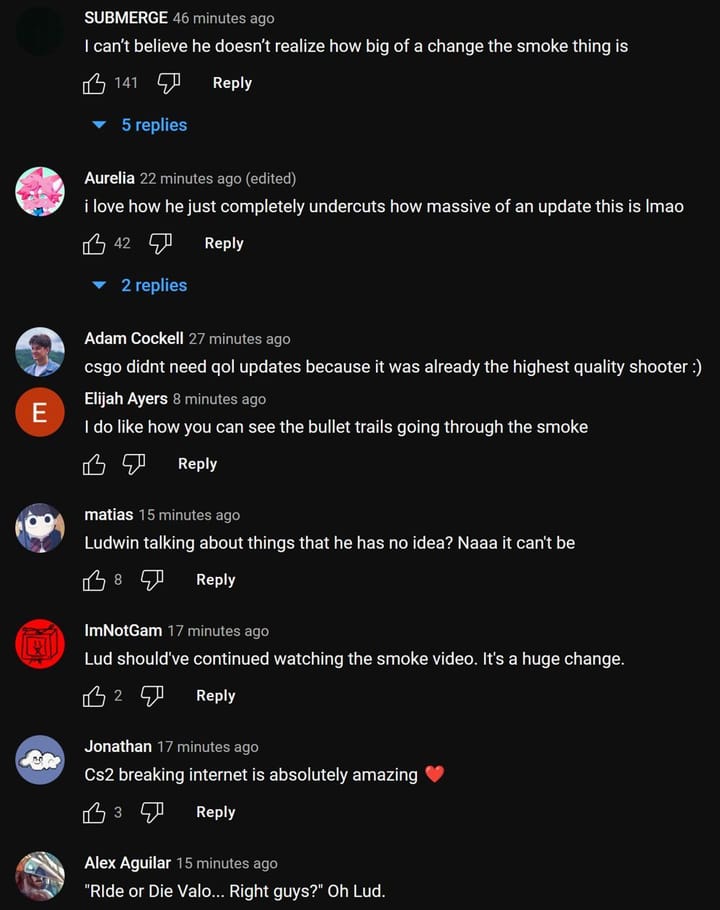Reply to SUBMERGE's comment
The width and height of the screenshot is (720, 910).
click(x=232, y=83)
